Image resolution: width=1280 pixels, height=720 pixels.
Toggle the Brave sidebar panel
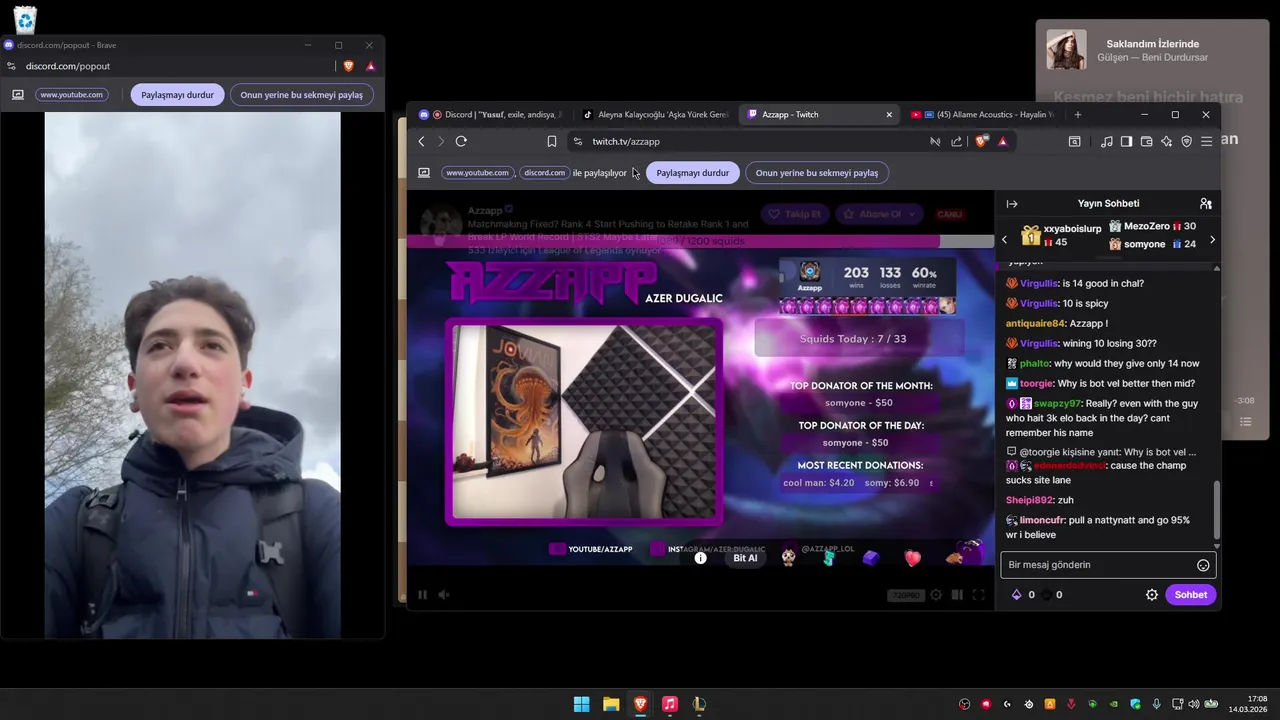pyautogui.click(x=1126, y=142)
